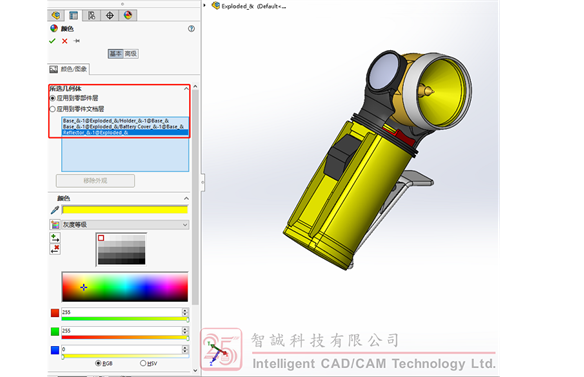Screen dimensions: 584x377
Task: Click the swatch palette icon beside dropdown
Action: pyautogui.click(x=55, y=225)
